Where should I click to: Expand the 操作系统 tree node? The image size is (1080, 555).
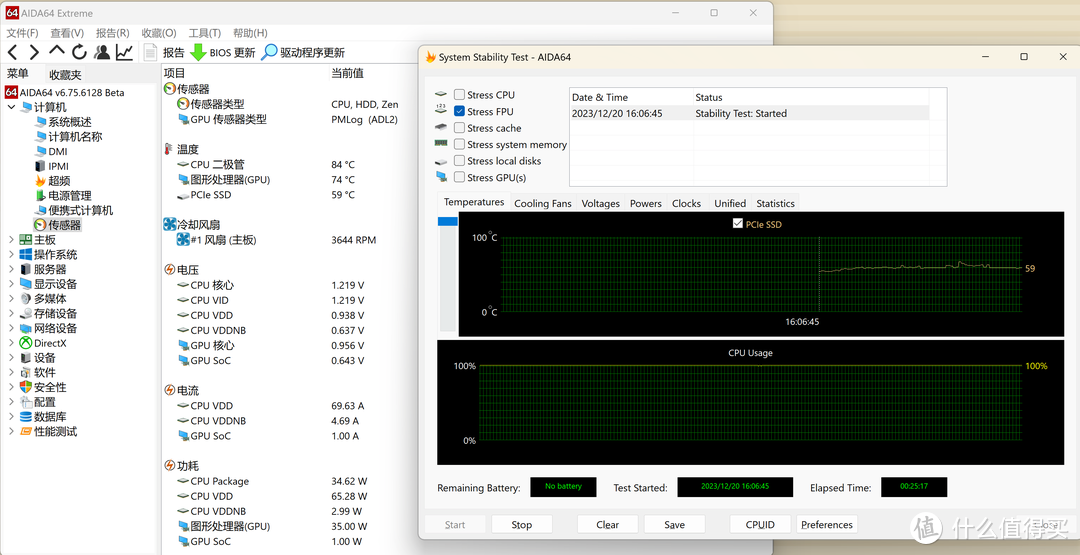(x=11, y=255)
